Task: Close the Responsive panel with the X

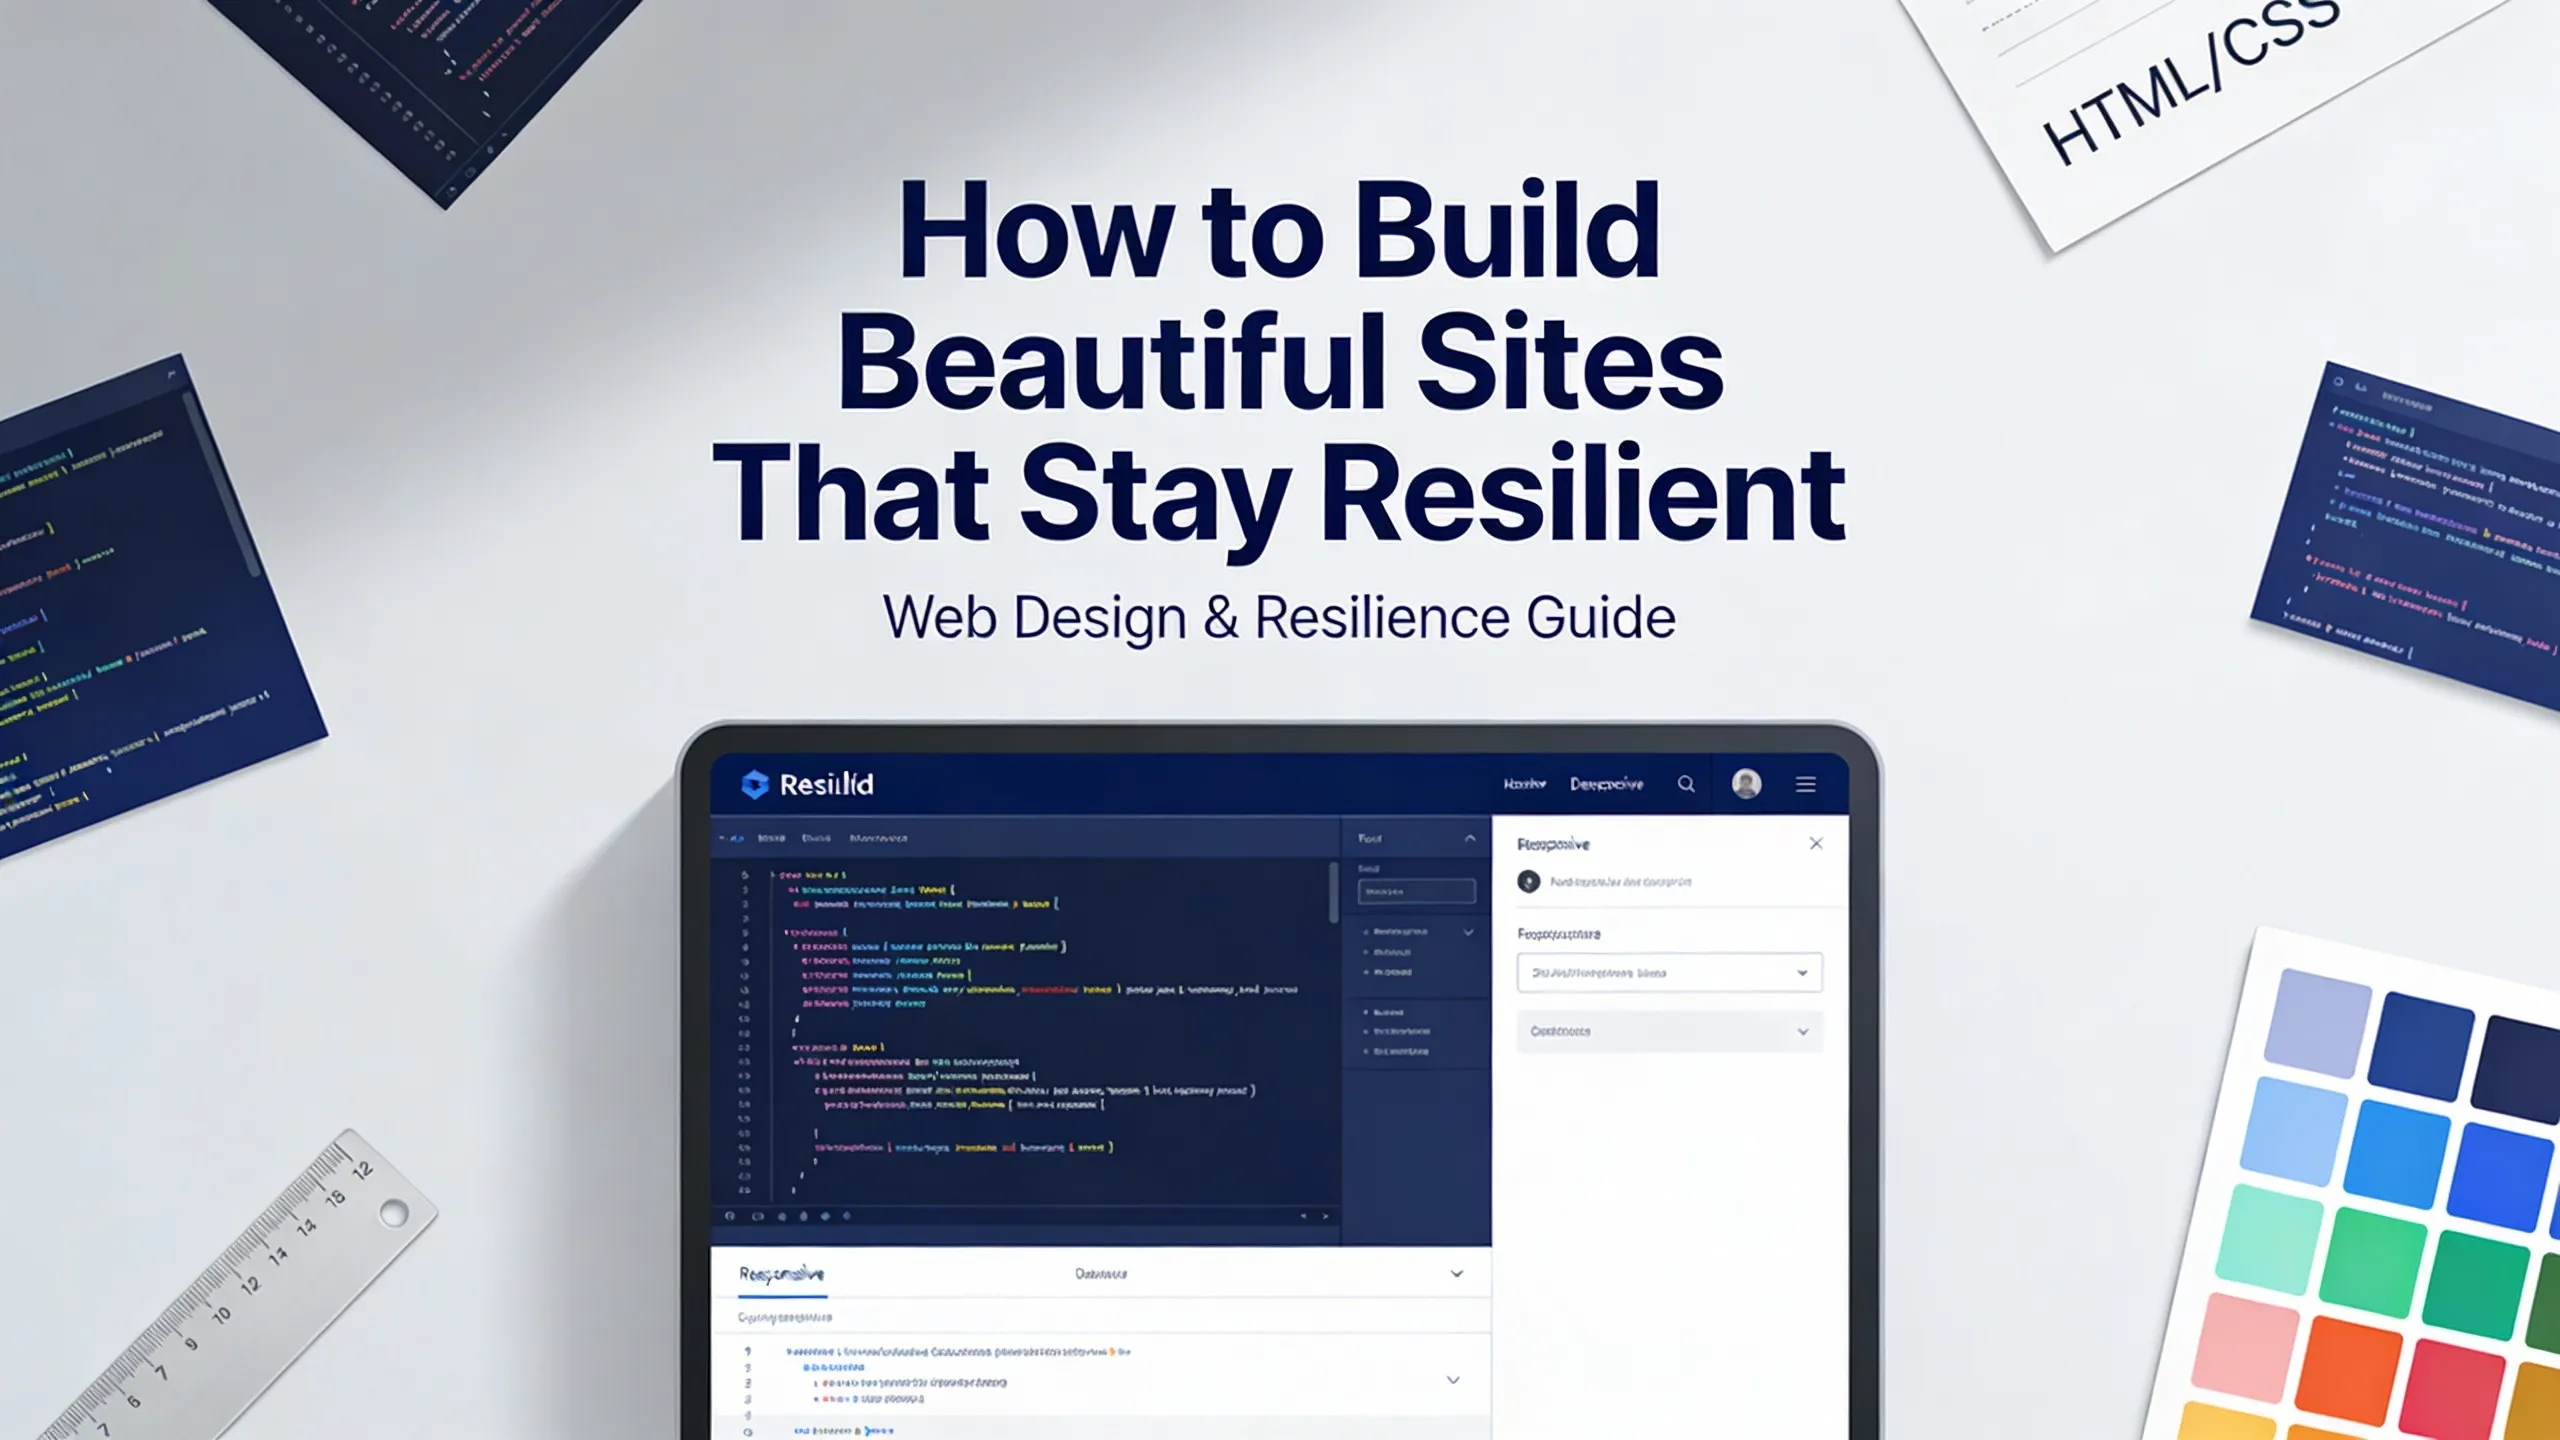Action: click(1815, 843)
